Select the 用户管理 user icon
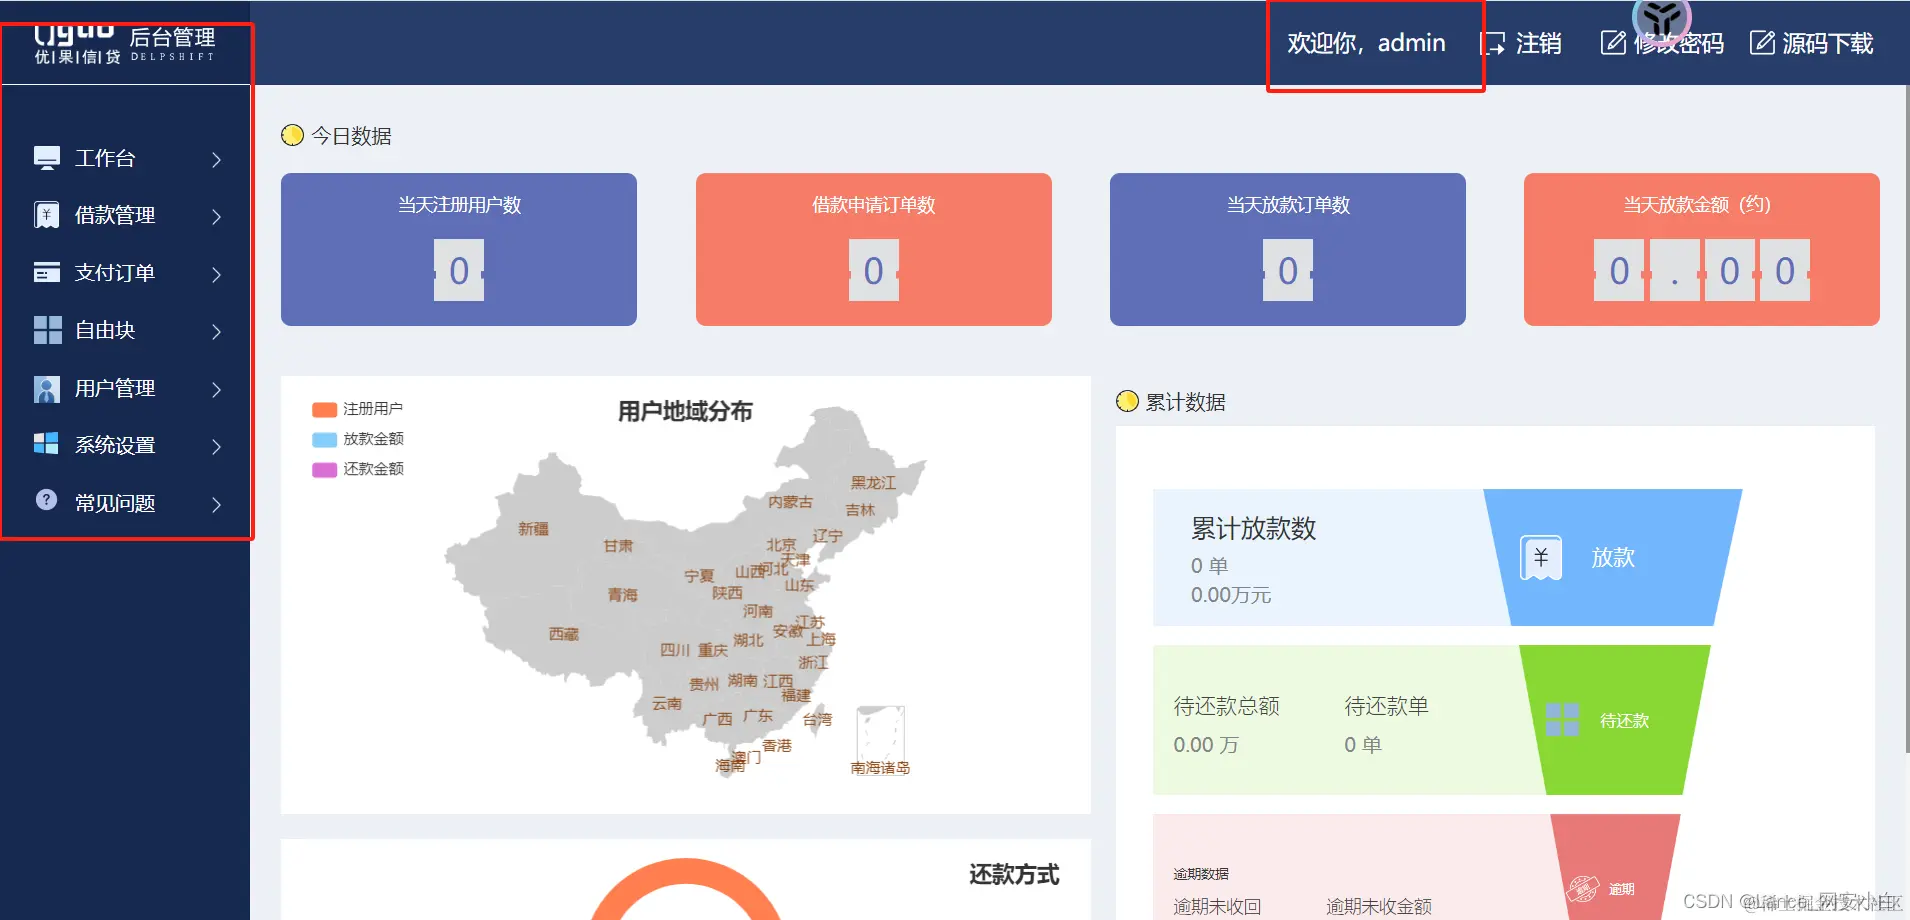1910x920 pixels. pyautogui.click(x=45, y=388)
